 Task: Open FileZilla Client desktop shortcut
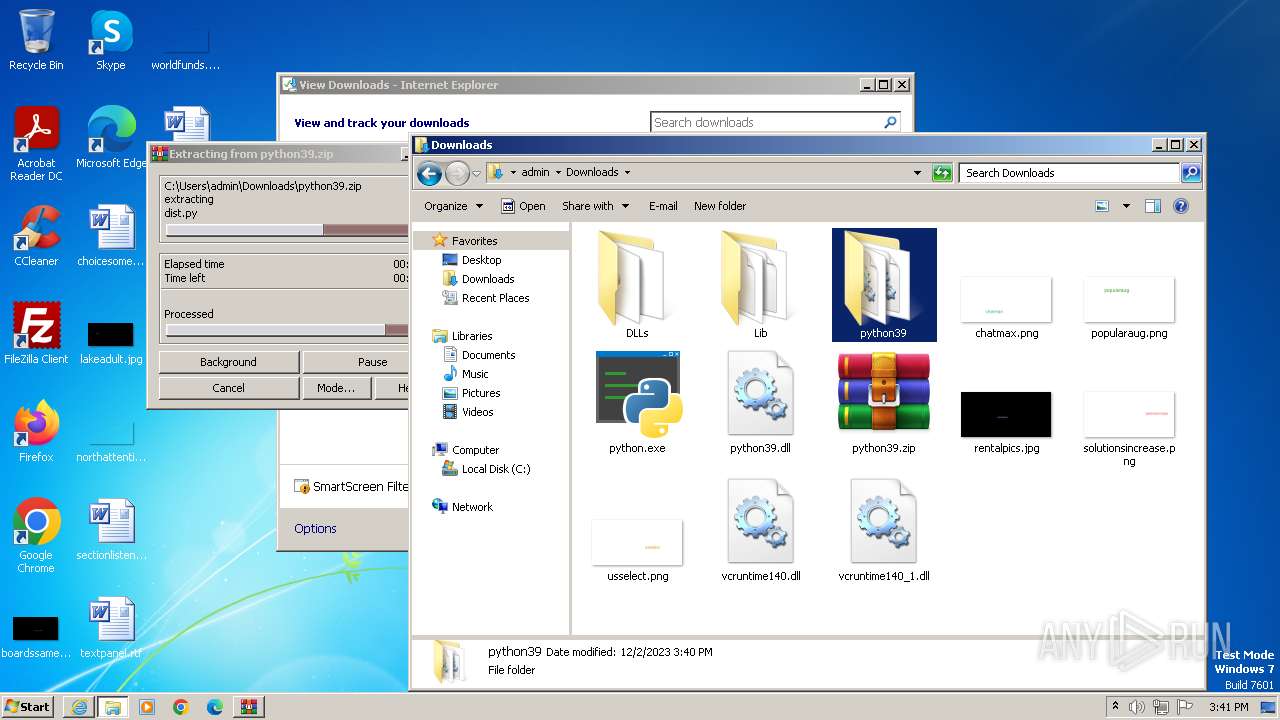[36, 334]
